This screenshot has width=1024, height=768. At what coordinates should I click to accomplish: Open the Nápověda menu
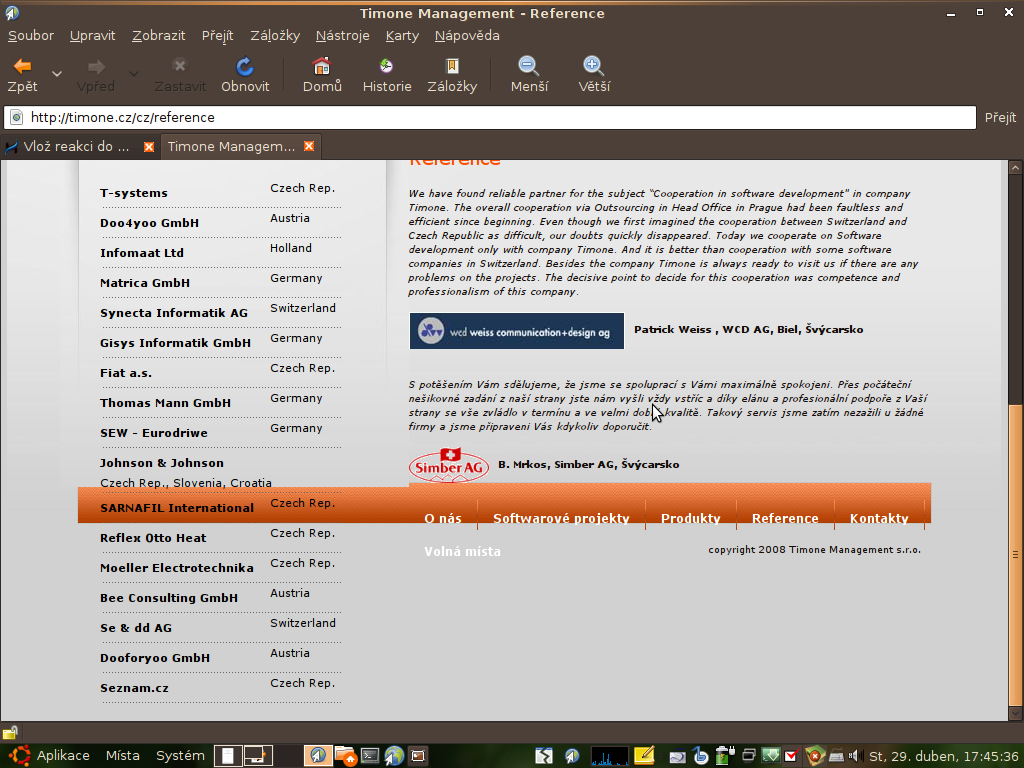(467, 36)
